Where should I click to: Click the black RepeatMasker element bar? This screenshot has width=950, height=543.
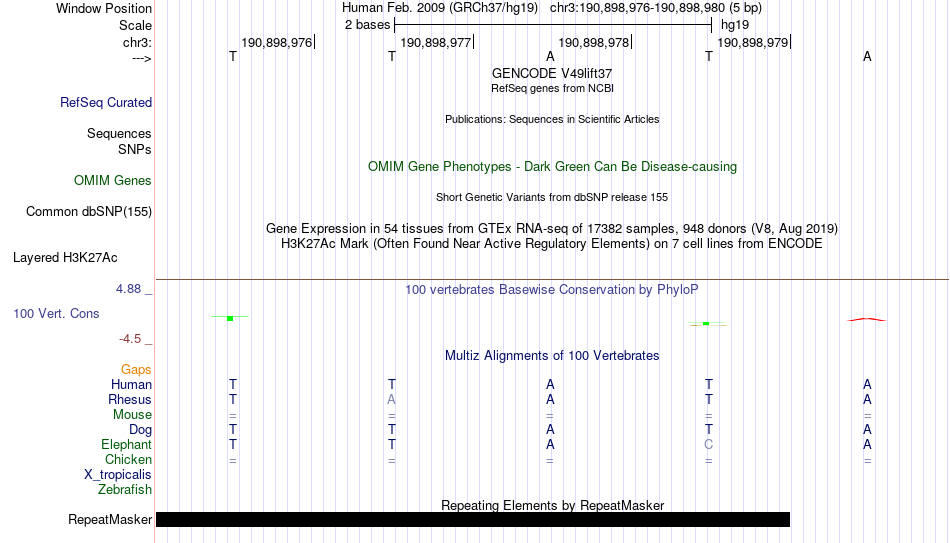tap(473, 519)
